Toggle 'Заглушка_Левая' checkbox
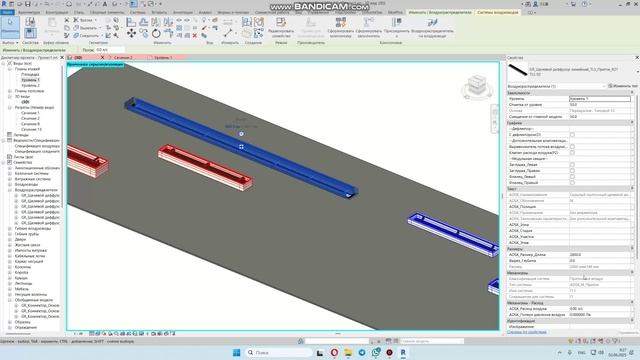The height and width of the screenshot is (360, 640). point(572,165)
